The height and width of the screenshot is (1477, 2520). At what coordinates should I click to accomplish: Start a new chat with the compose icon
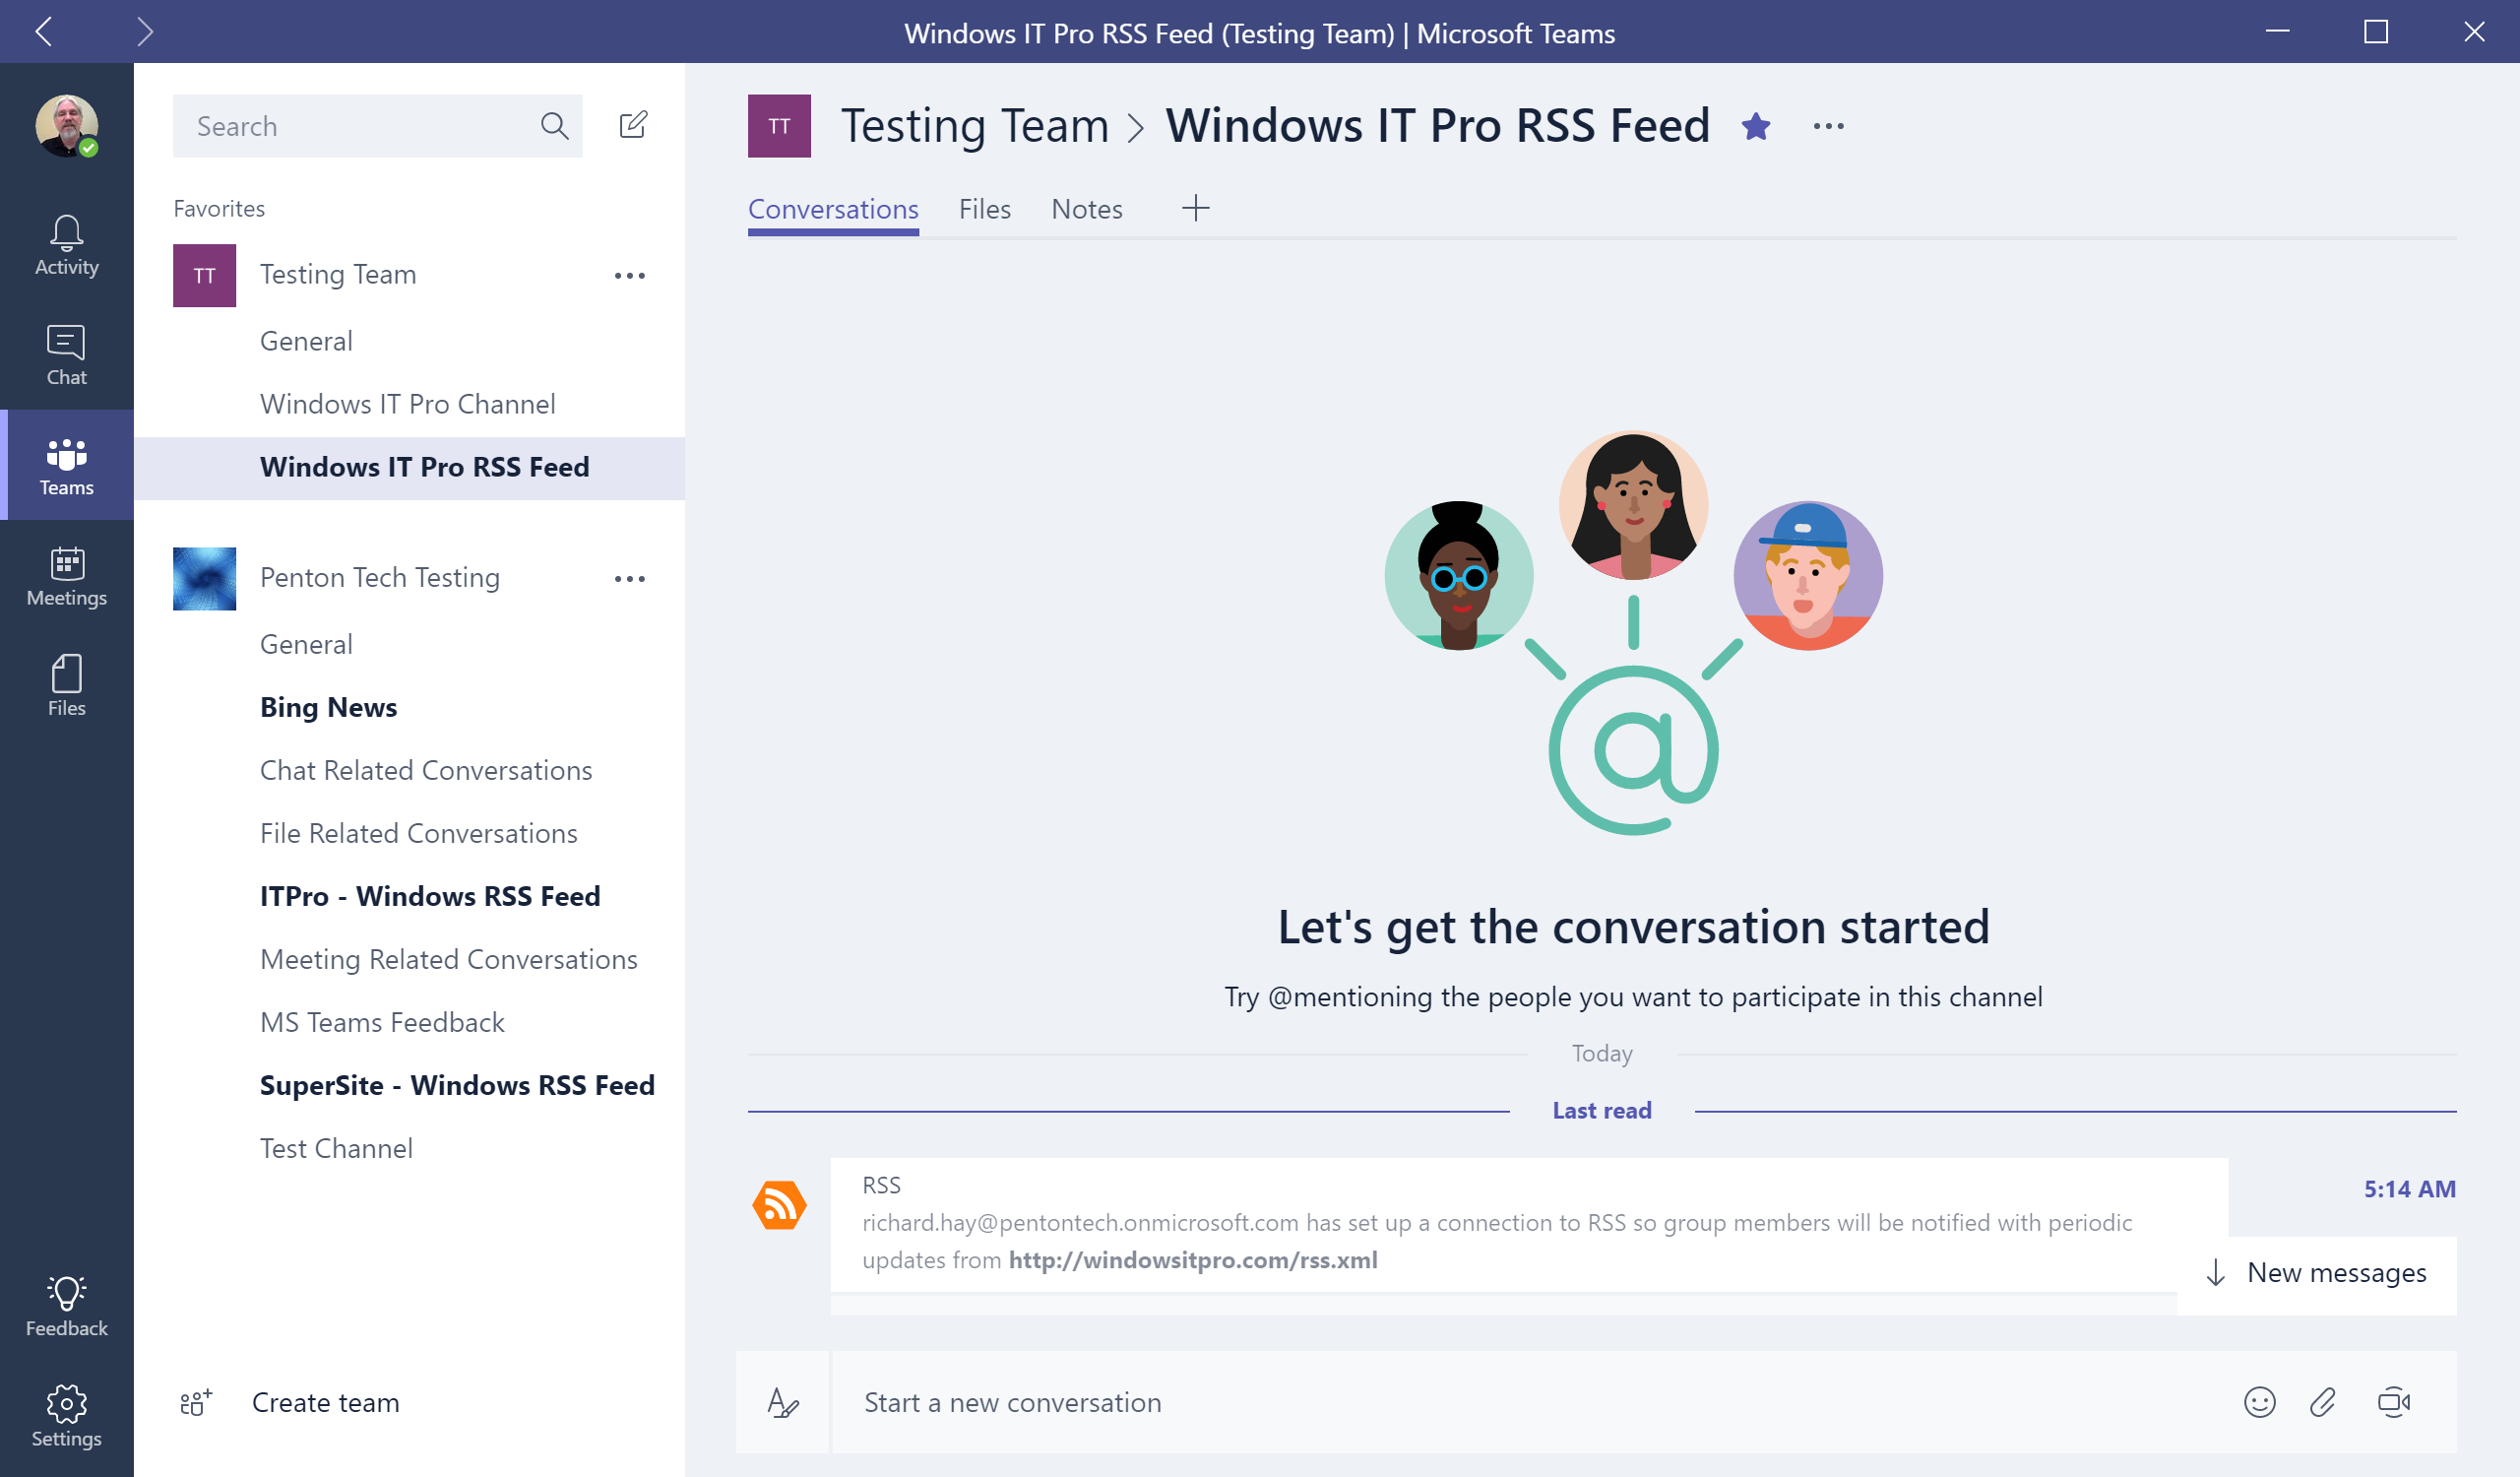633,125
